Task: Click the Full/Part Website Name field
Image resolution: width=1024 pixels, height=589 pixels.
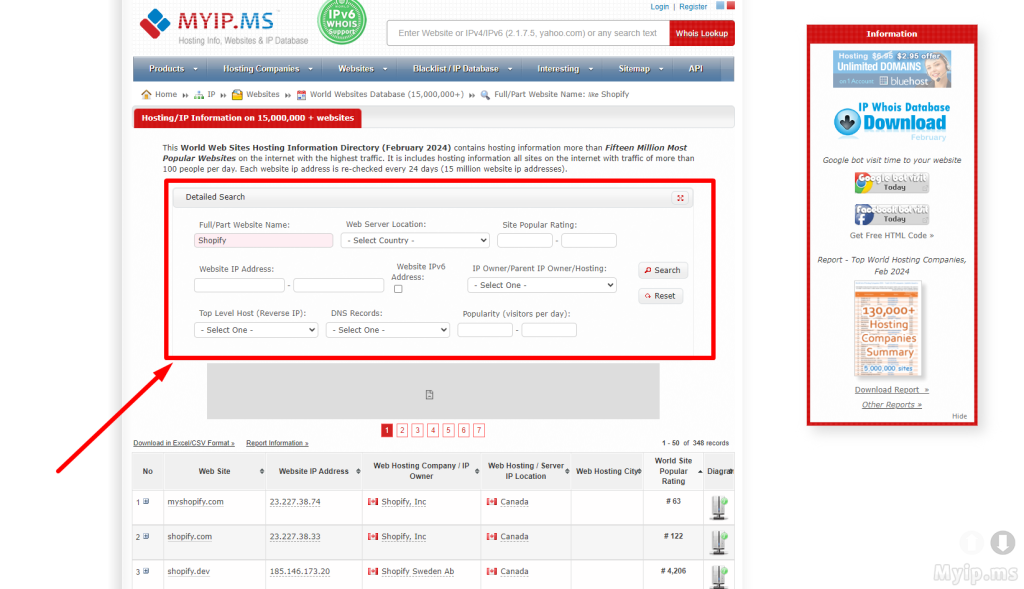Action: tap(263, 240)
